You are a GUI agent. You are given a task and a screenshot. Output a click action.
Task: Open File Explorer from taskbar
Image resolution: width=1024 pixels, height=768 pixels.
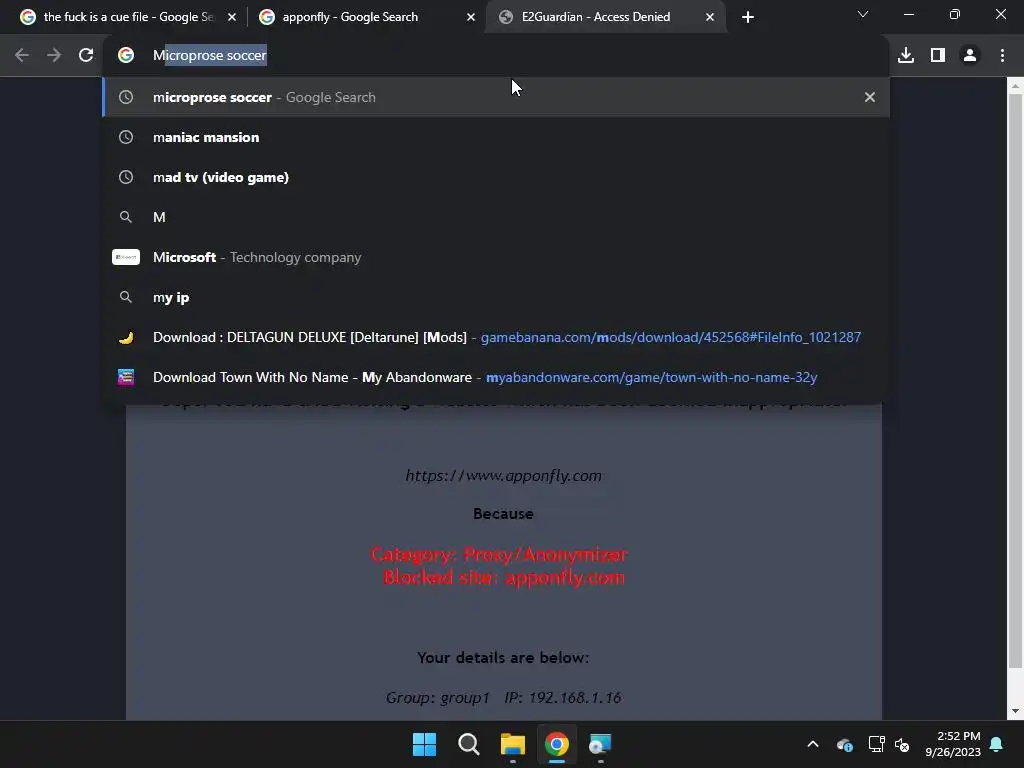[x=513, y=744]
